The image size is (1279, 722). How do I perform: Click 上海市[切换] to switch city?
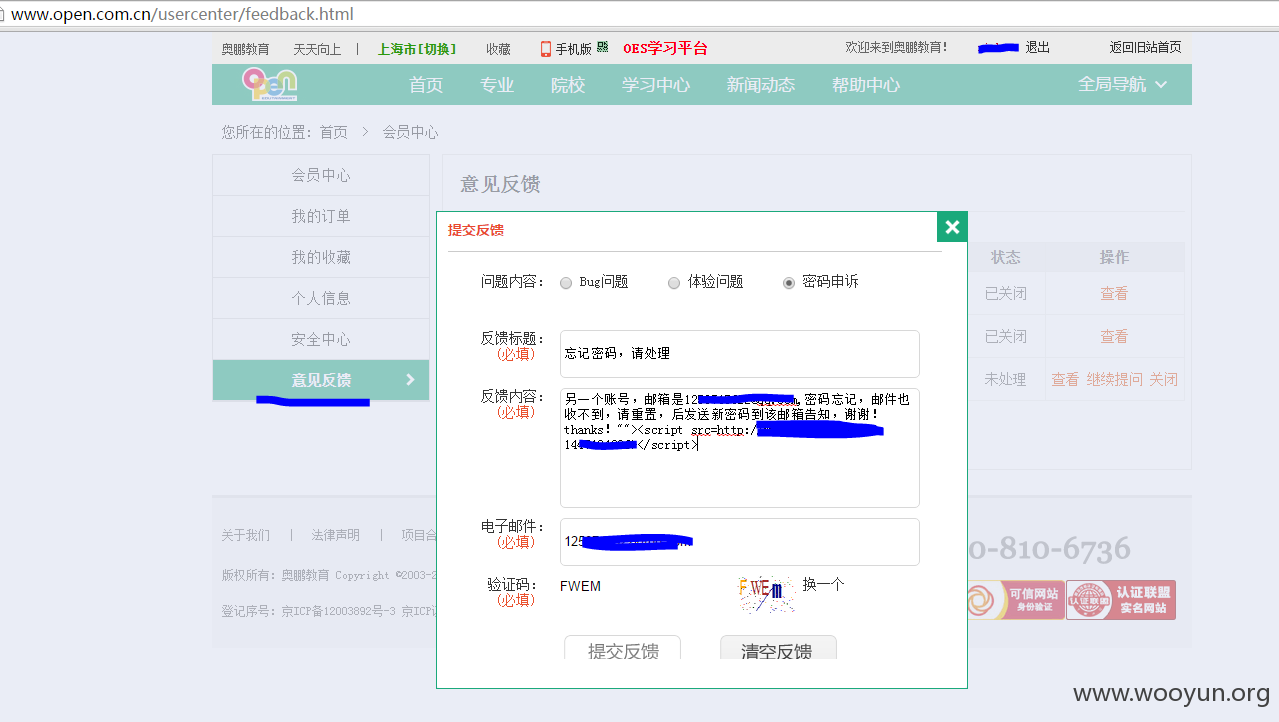417,49
